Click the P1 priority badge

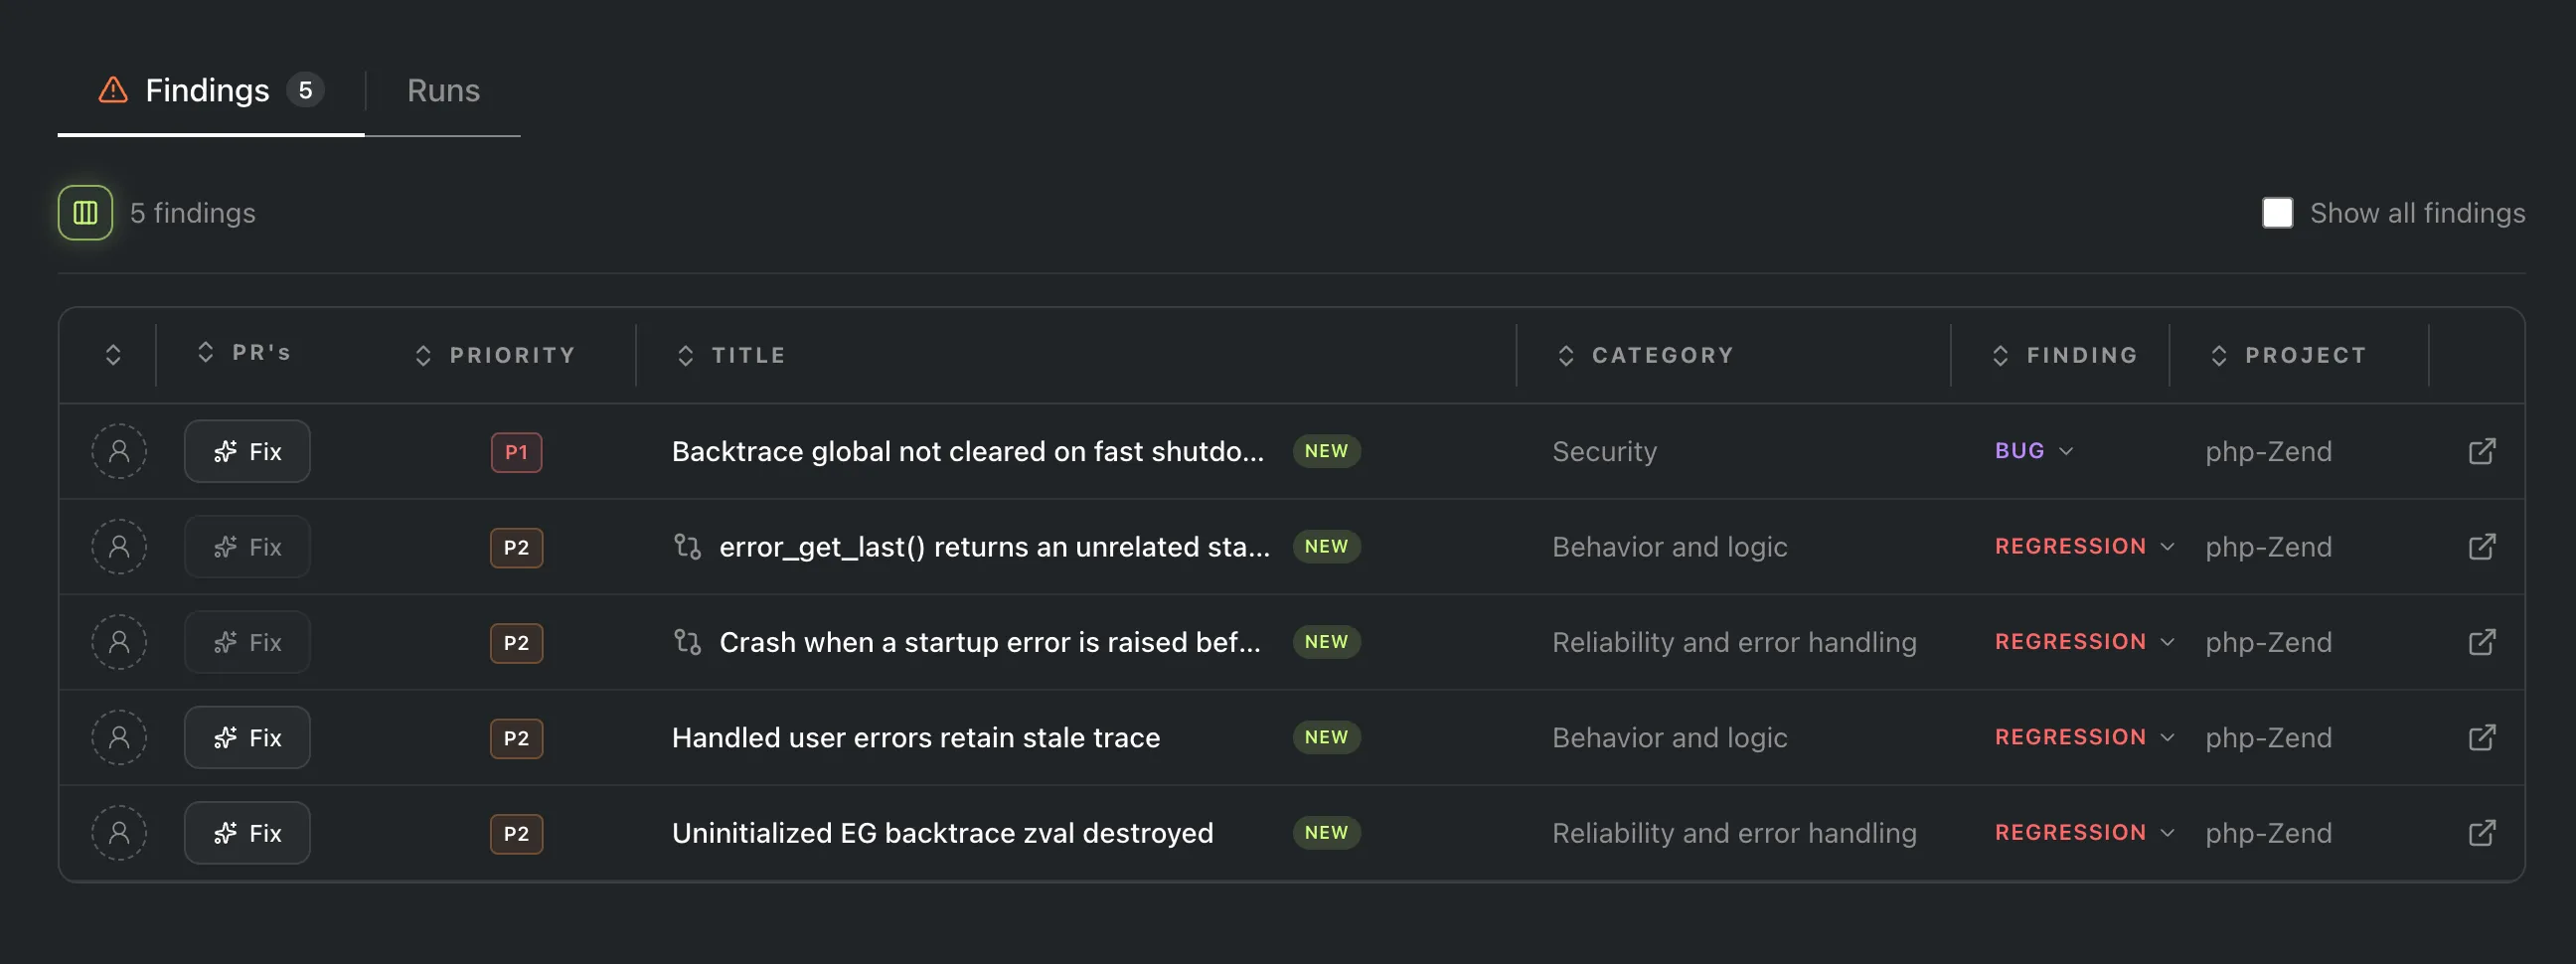point(516,452)
